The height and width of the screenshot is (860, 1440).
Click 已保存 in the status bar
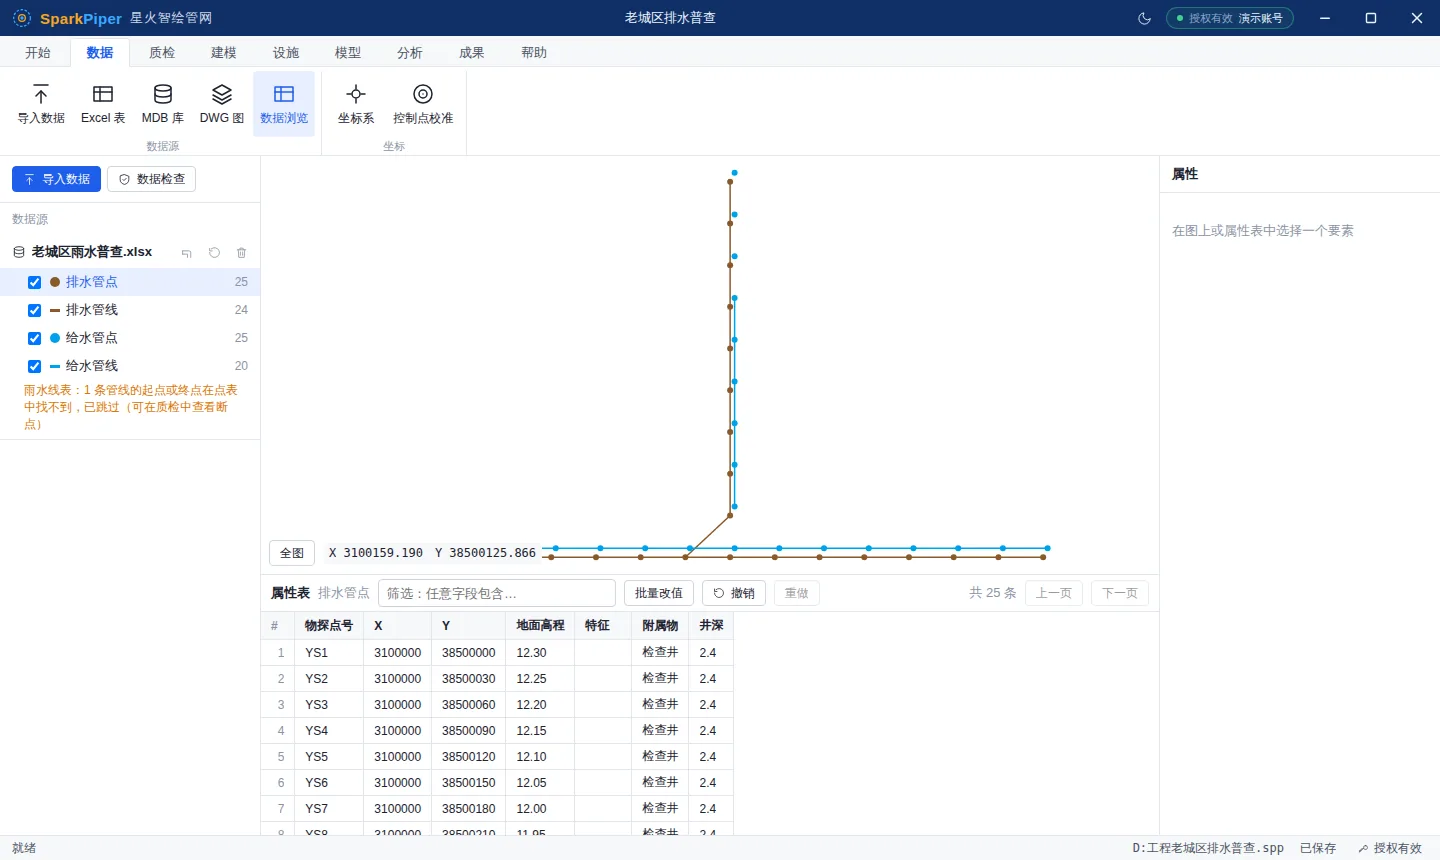point(1318,848)
